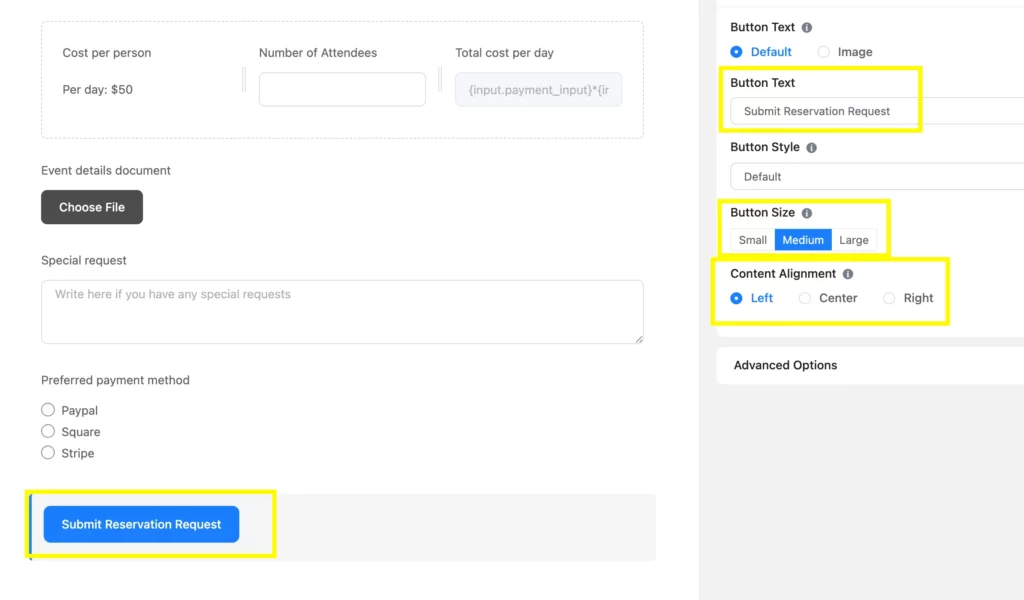Select the Image button text radio
This screenshot has width=1024, height=600.
point(824,52)
